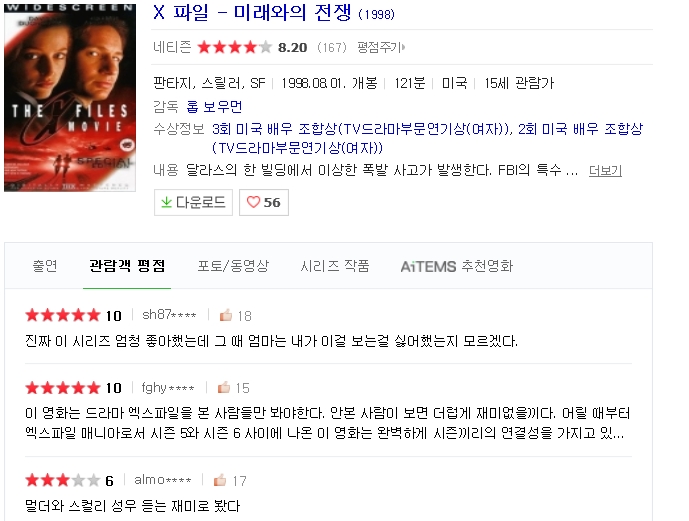
Task: Open the 포토/동영상 tab
Action: pyautogui.click(x=233, y=266)
